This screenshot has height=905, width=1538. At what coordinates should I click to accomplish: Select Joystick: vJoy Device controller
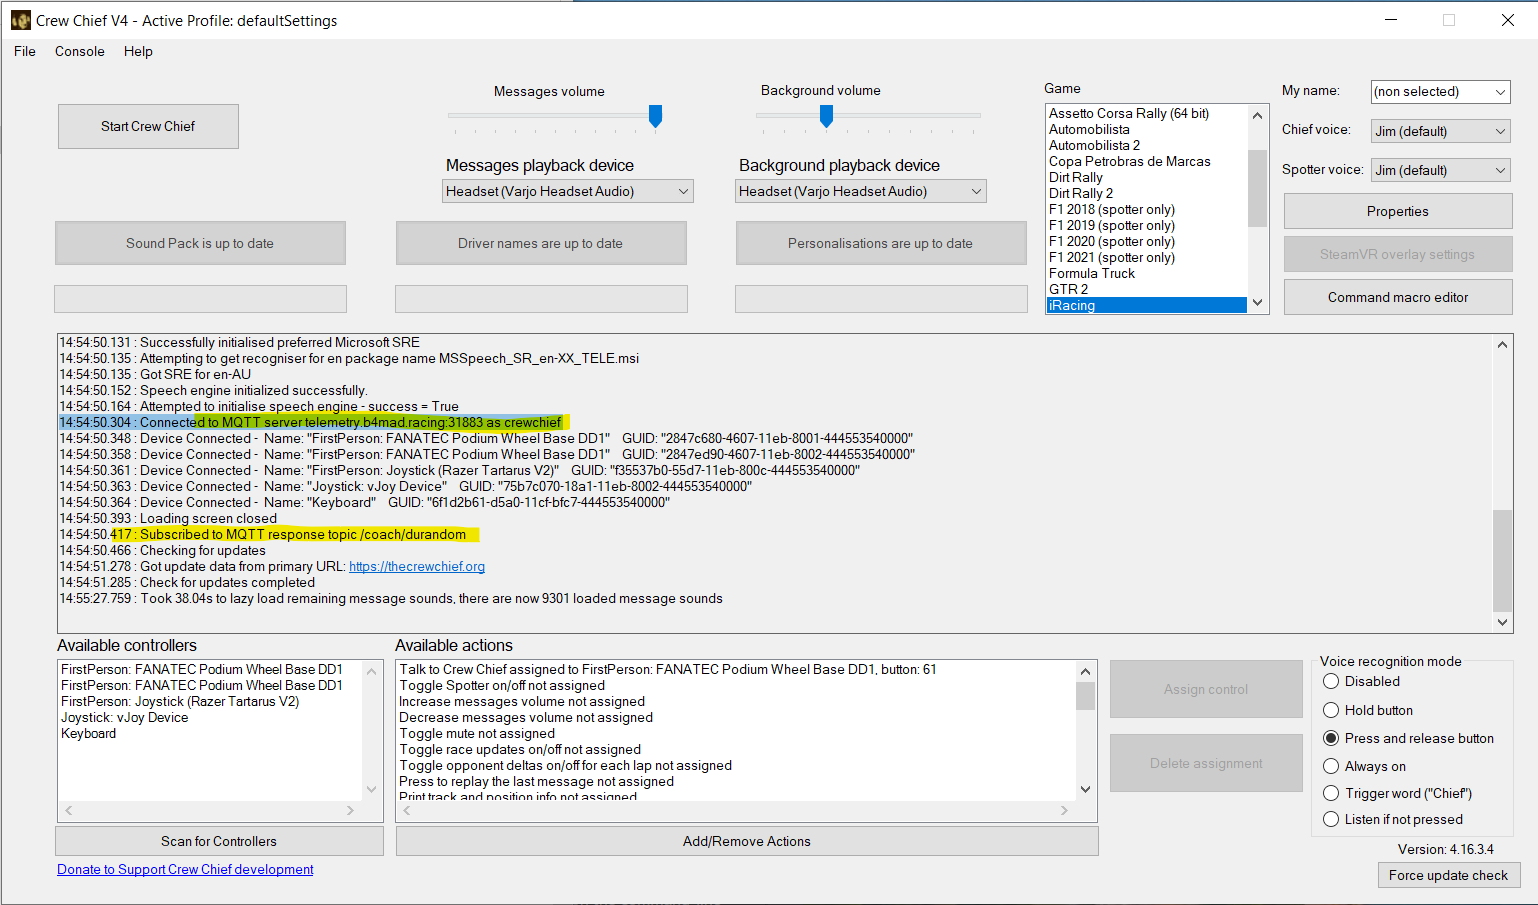click(209, 717)
